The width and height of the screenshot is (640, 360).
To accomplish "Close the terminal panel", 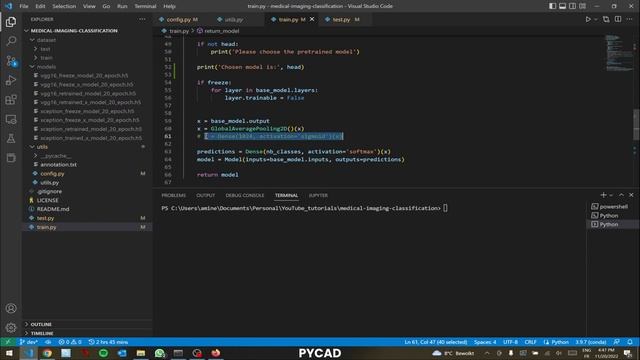I will pos(631,195).
